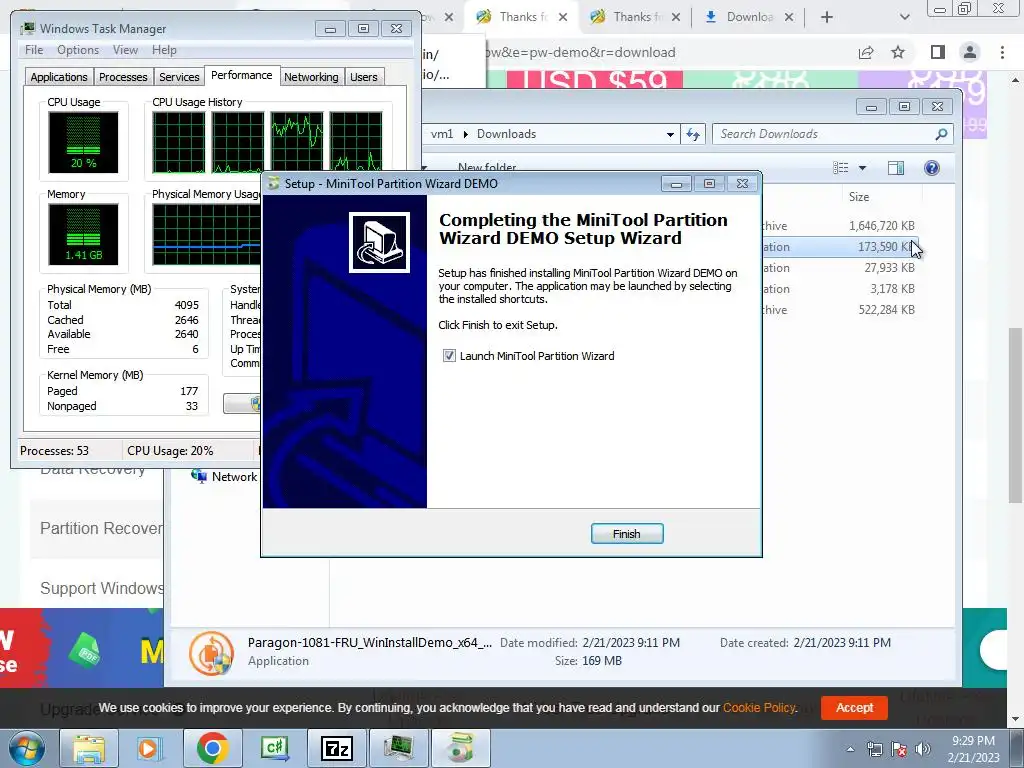Switch to MiniTool setup taskbar icon
1024x768 pixels.
pos(460,748)
